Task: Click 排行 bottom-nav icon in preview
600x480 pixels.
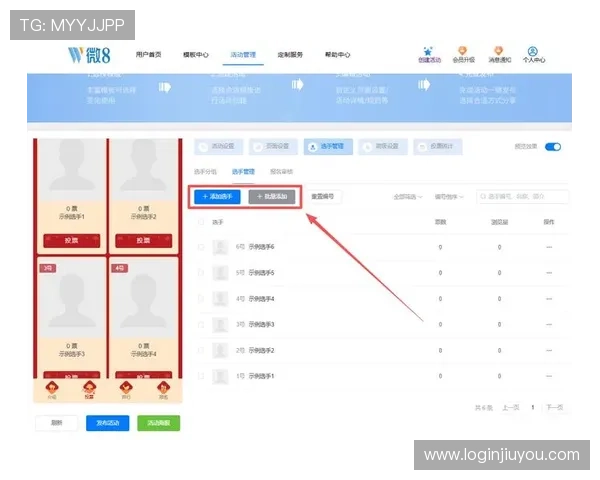Action: point(126,390)
